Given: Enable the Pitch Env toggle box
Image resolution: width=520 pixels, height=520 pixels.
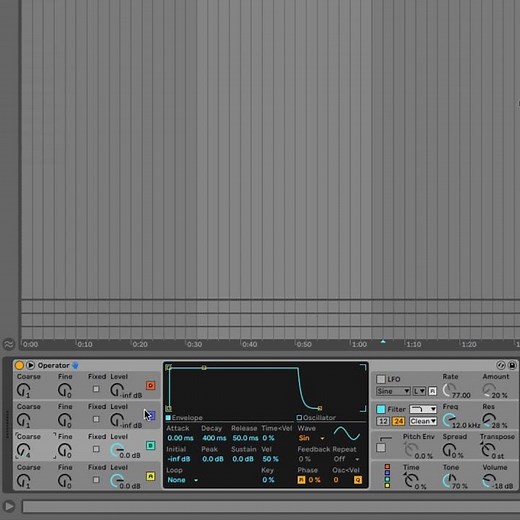Looking at the screenshot, I should (381, 448).
